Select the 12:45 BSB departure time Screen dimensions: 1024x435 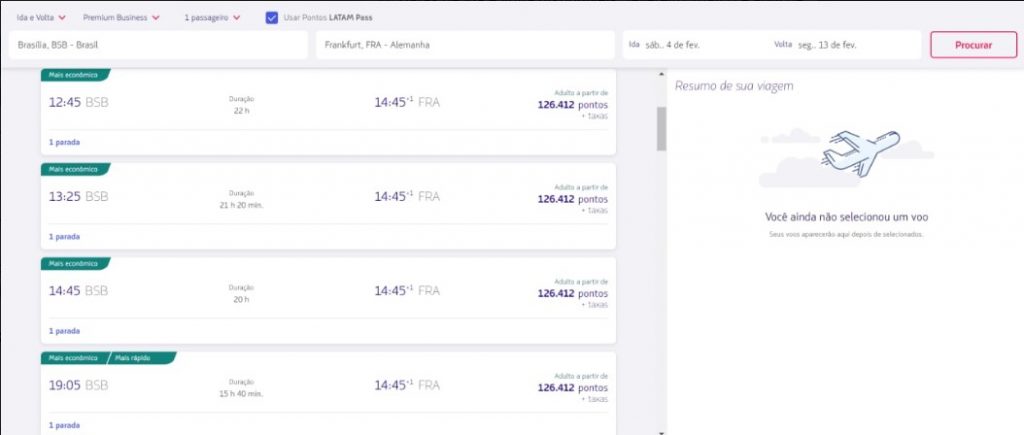coord(78,102)
